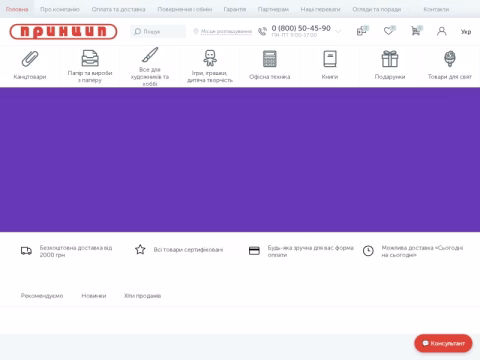
Task: Open the Контакти menu item
Action: click(x=436, y=9)
